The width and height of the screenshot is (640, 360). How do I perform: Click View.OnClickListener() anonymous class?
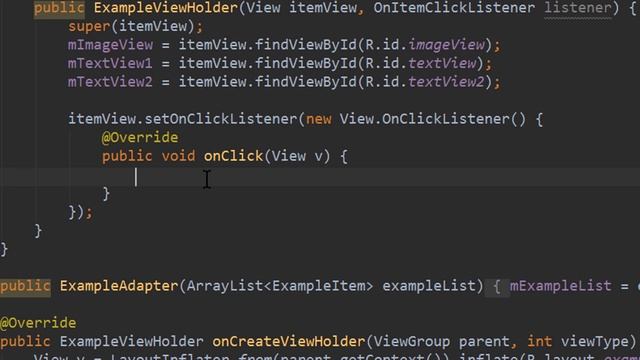click(x=433, y=119)
